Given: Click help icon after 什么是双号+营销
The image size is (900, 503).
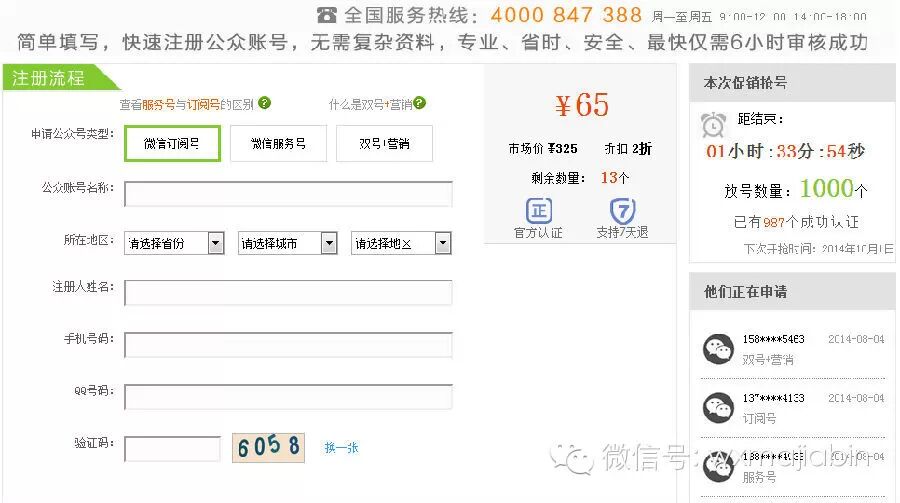Looking at the screenshot, I should click(420, 103).
